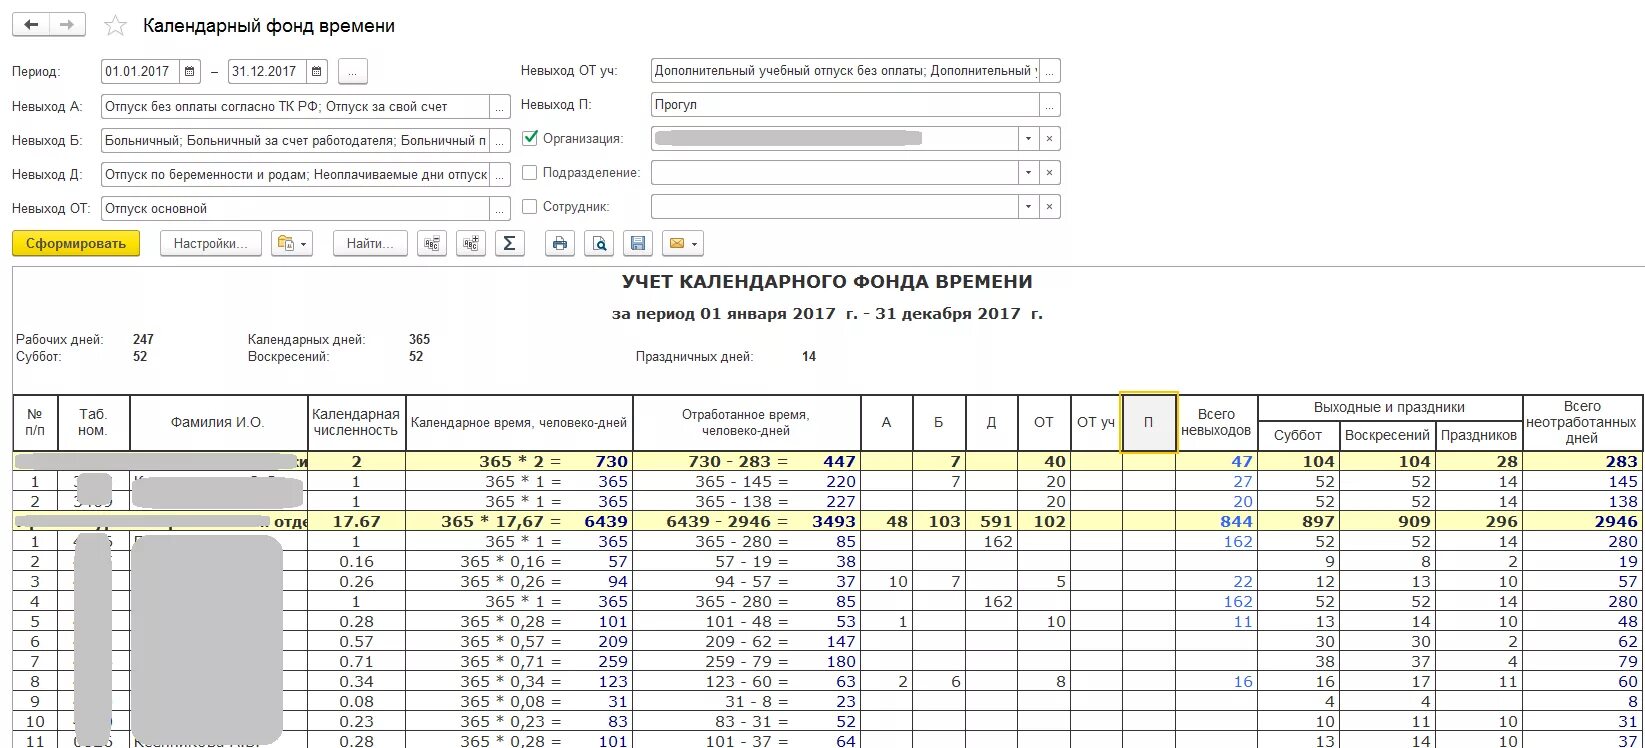Select the Фамилия И.О. column header
Screen dimensions: 1645x748
tap(218, 423)
